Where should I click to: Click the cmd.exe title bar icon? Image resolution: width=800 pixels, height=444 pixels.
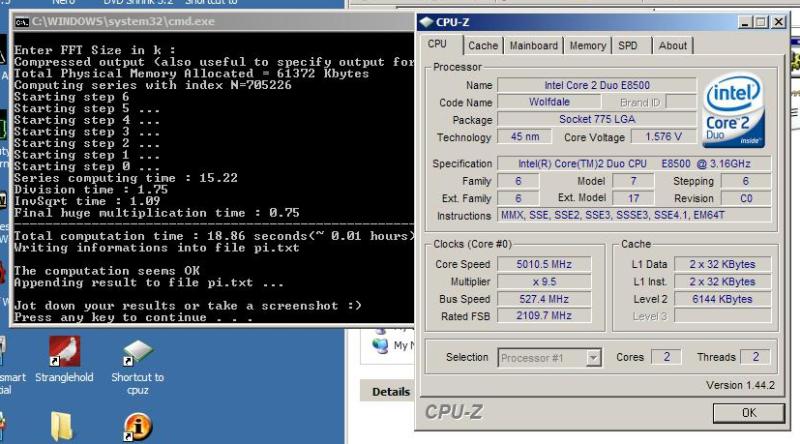tap(21, 21)
